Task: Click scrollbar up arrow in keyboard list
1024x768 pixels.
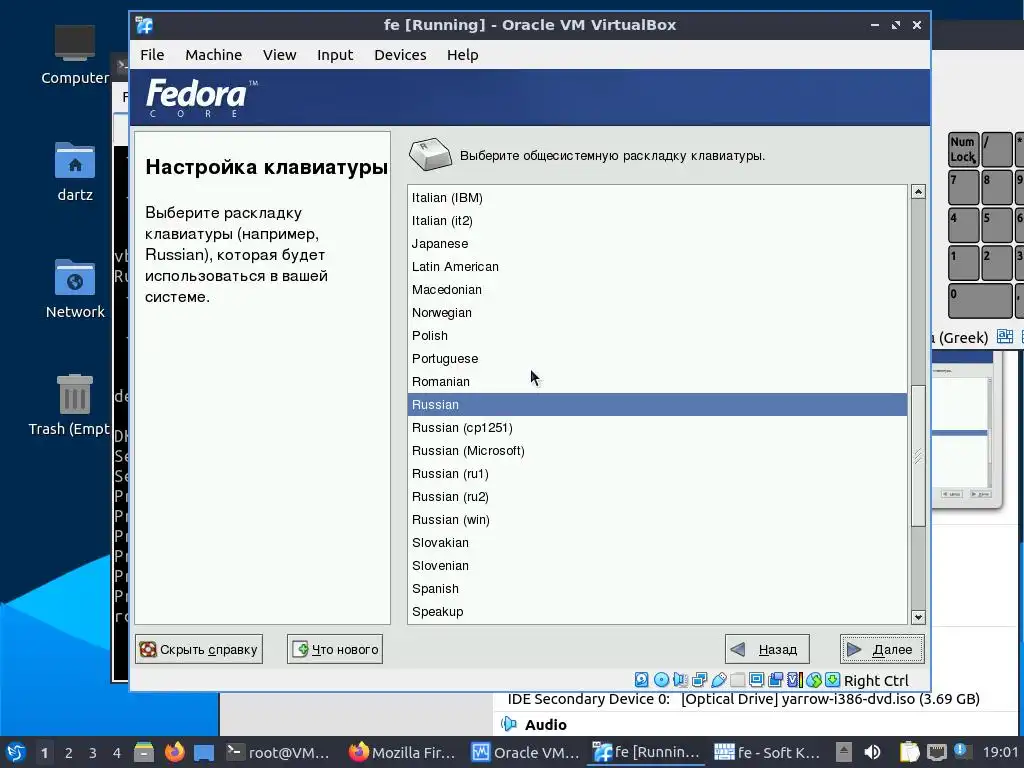Action: 918,191
